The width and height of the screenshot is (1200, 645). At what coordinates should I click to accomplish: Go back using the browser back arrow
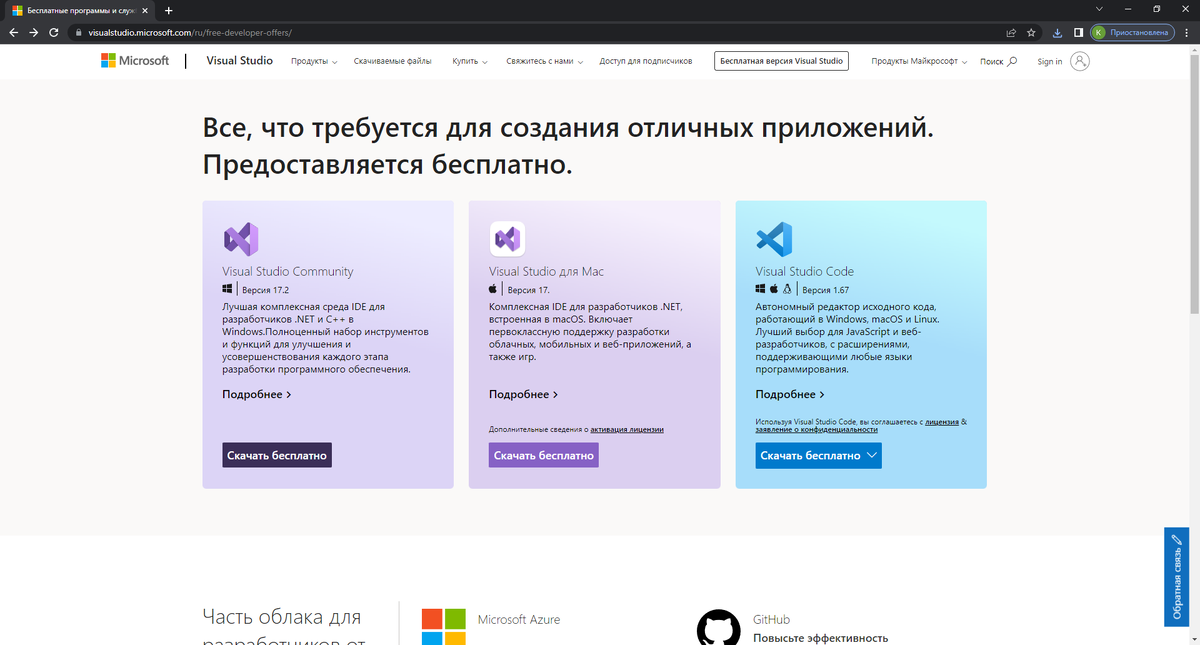(x=13, y=32)
